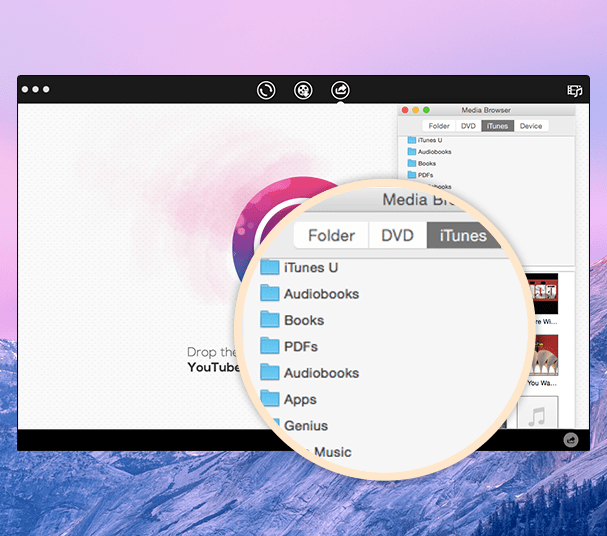Click the circular arrows convert icon in top toolbar
This screenshot has width=607, height=536.
click(266, 90)
